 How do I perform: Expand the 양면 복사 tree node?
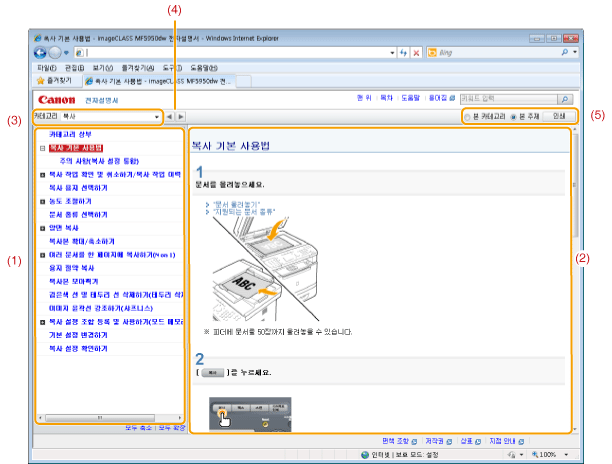point(42,227)
